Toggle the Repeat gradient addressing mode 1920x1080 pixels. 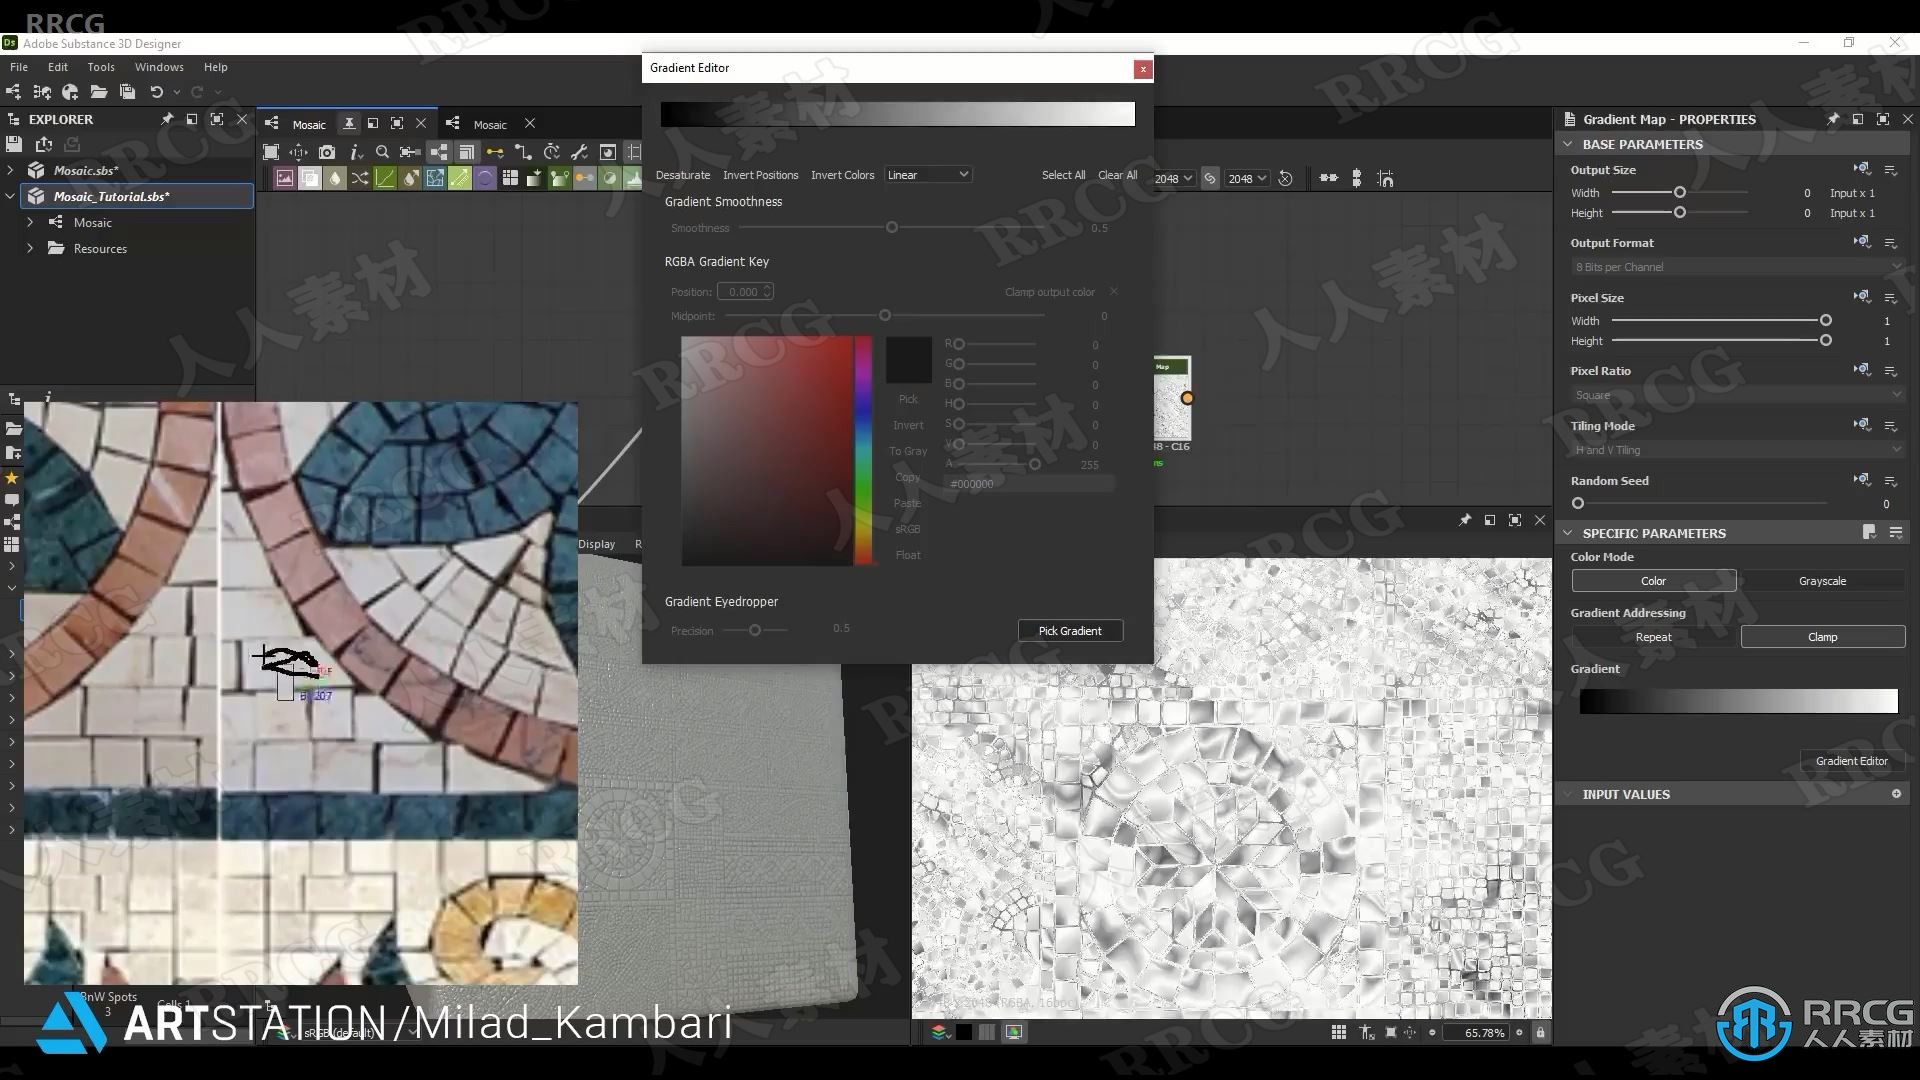1654,637
